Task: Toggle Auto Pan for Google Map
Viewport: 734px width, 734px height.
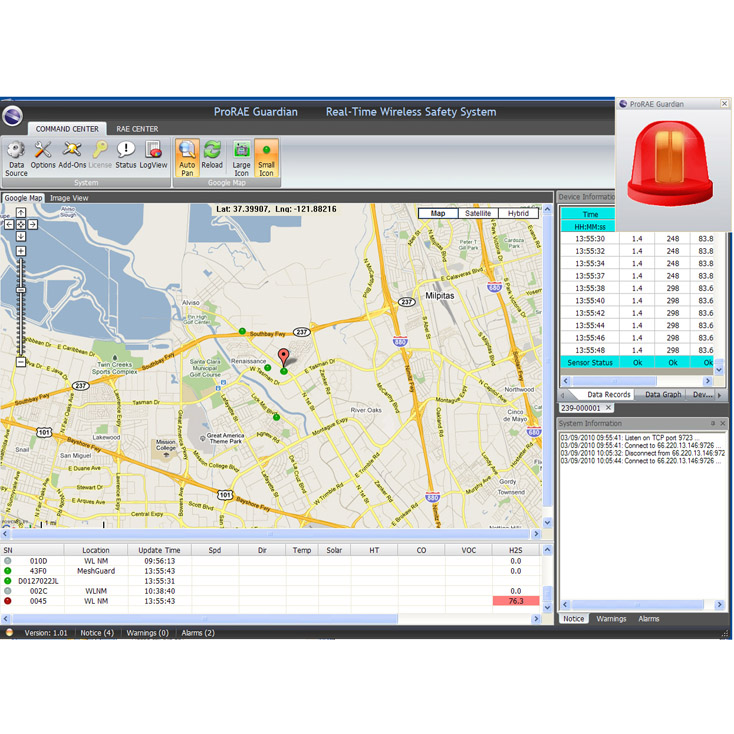Action: (x=187, y=158)
